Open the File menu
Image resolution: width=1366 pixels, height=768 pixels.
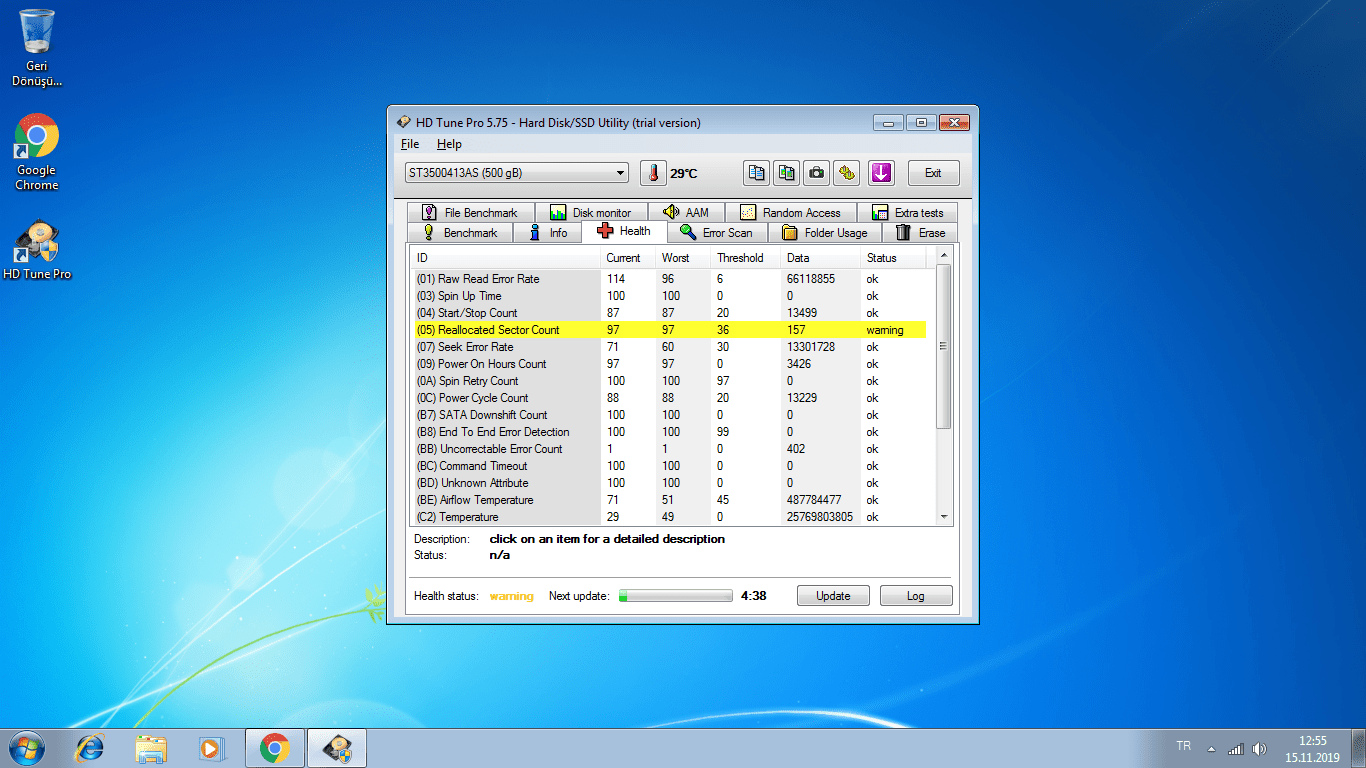click(410, 144)
